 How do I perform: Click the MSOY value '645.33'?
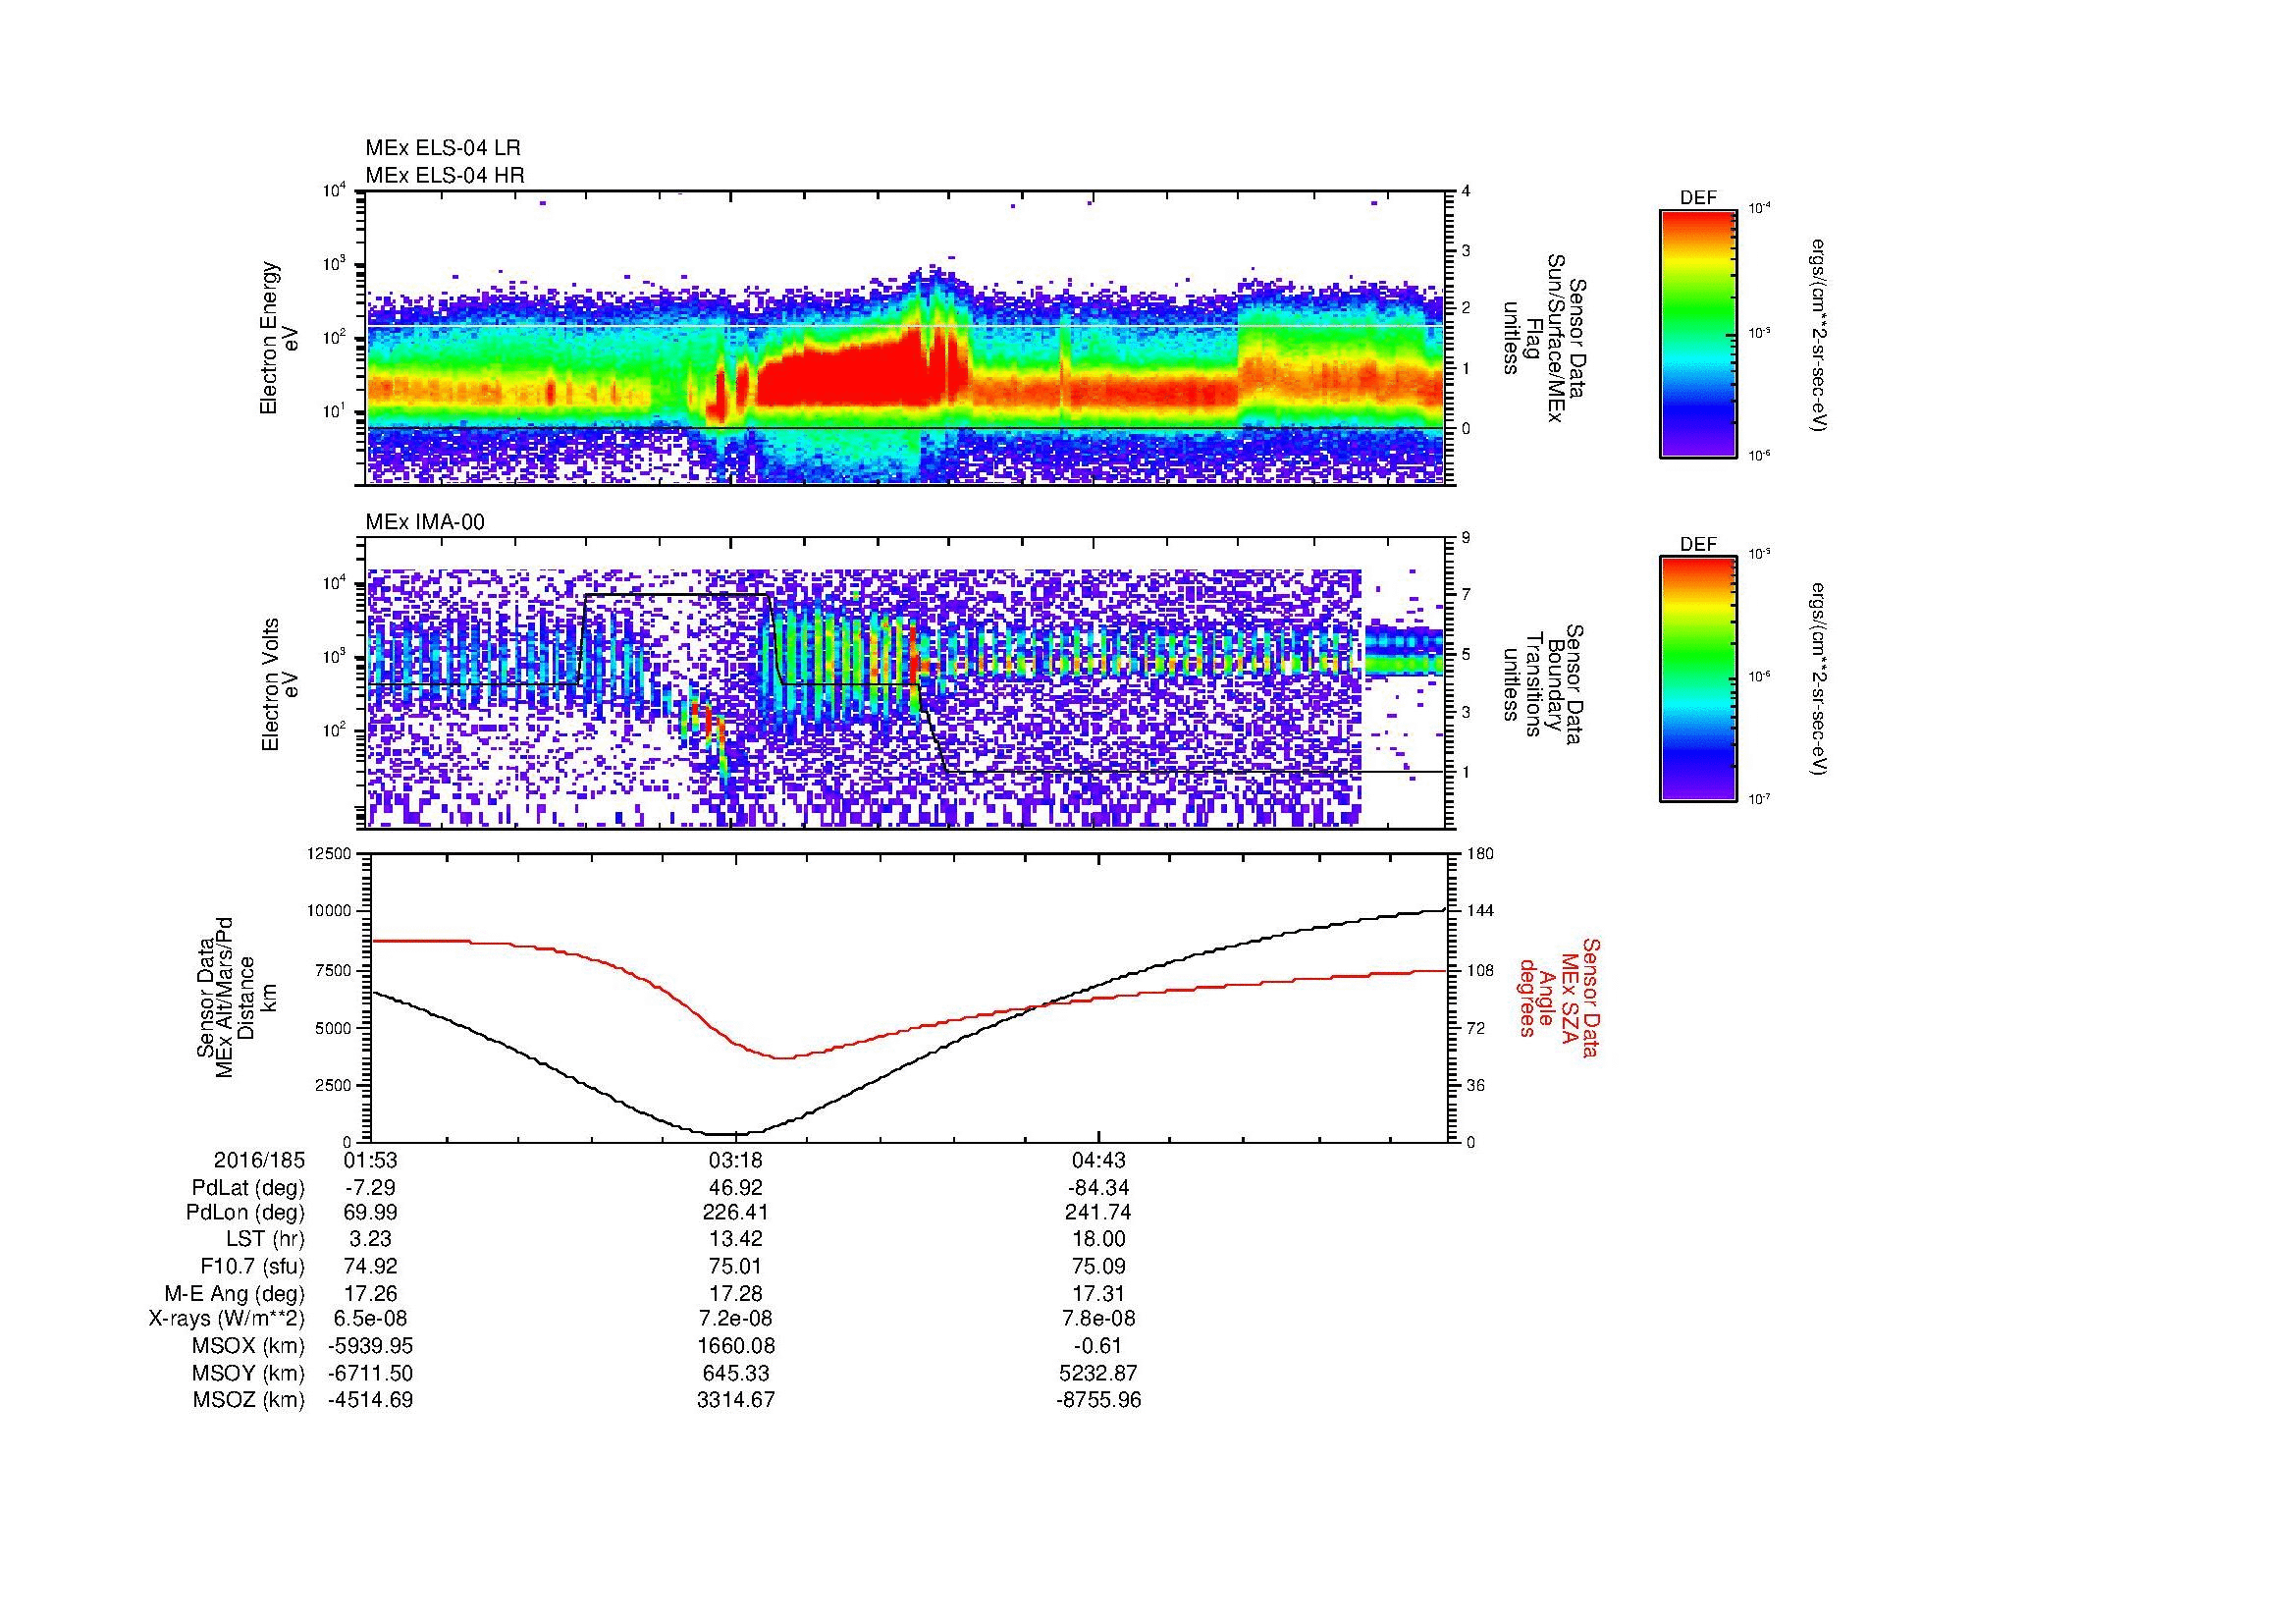pos(736,1373)
